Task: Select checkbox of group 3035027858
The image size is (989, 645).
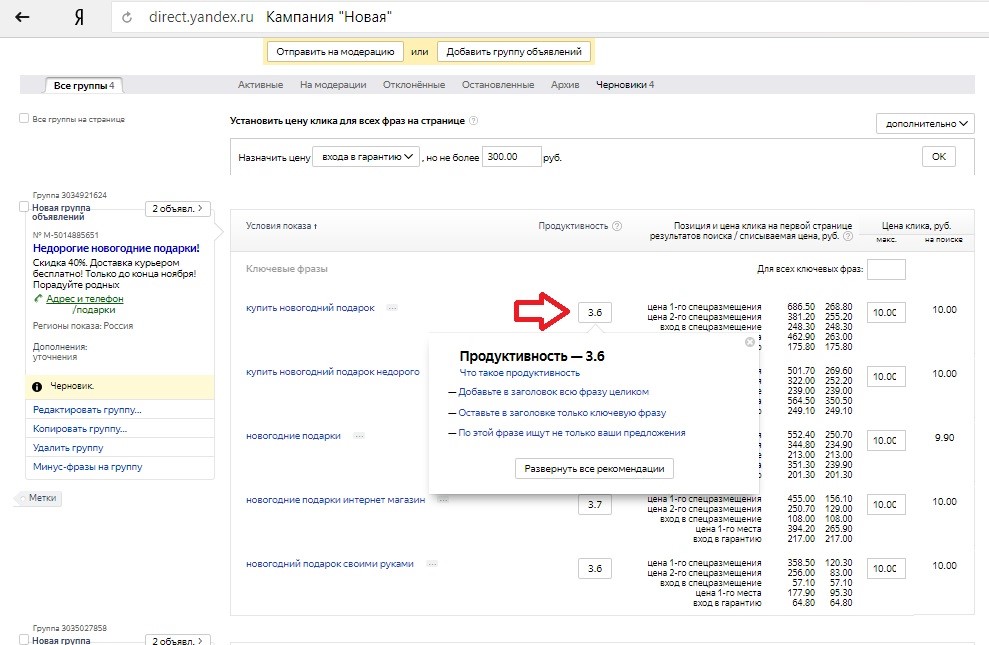Action: click(24, 639)
